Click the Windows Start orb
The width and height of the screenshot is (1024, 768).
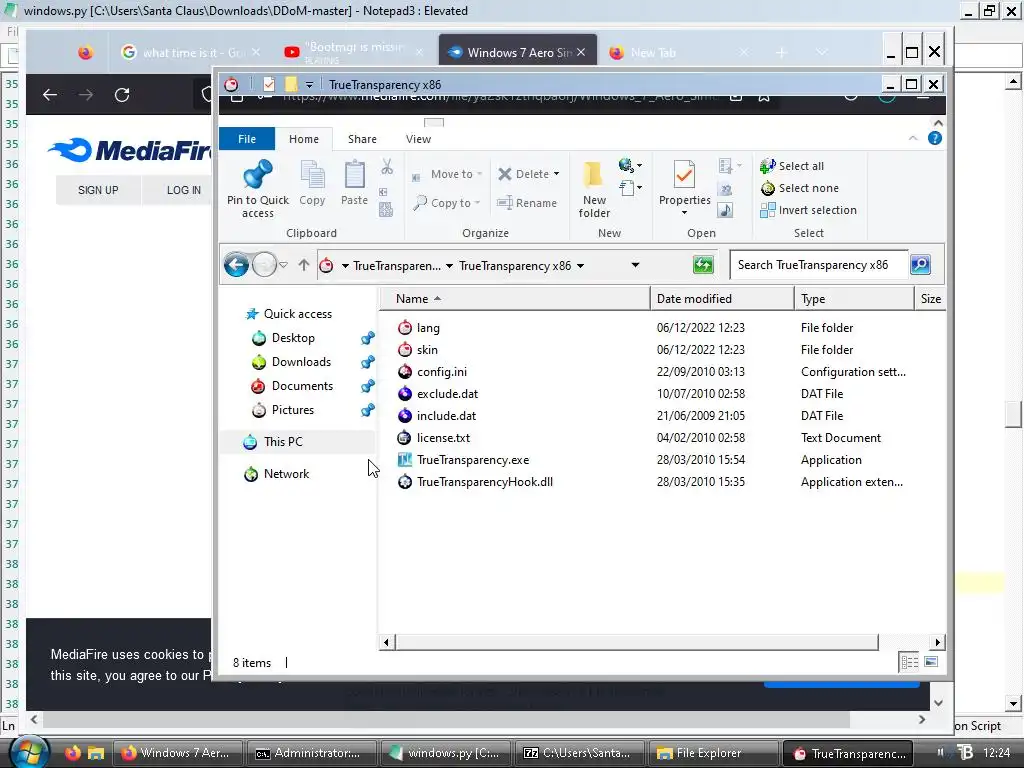click(x=27, y=752)
